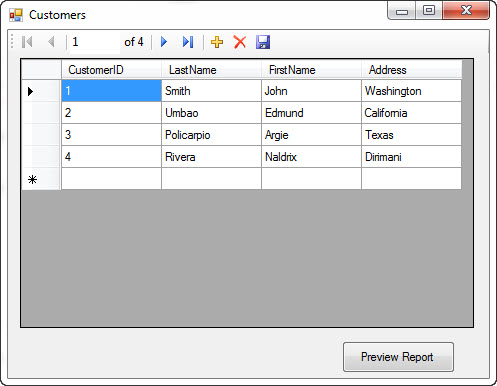Screen dimensions: 497x386
Task: Click the Dinimani address cell
Action: pos(412,157)
